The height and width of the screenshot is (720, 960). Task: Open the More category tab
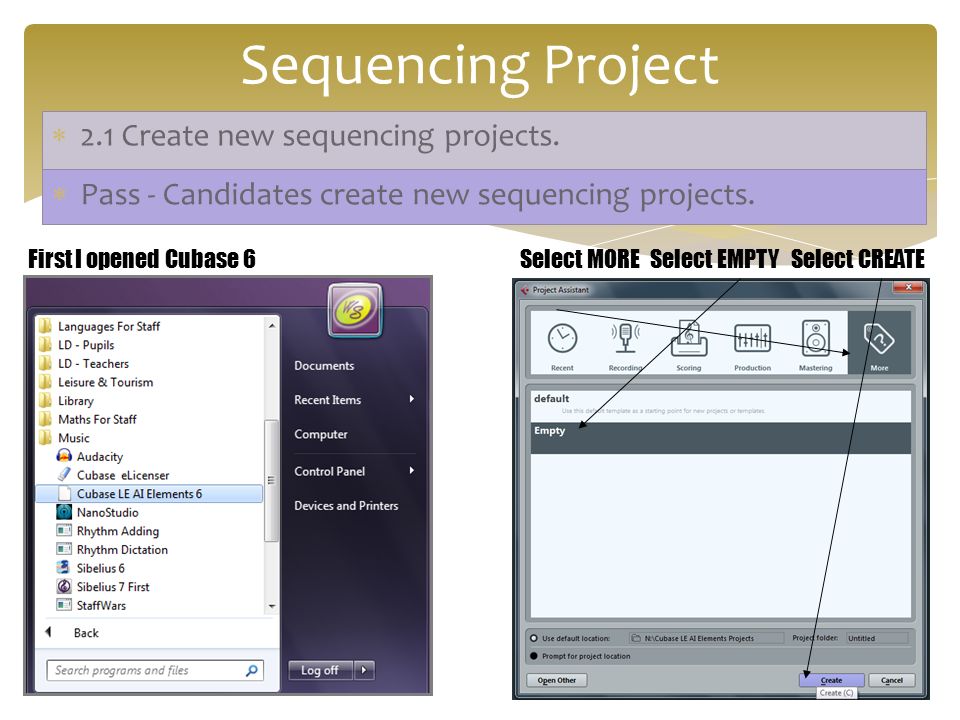(x=879, y=343)
